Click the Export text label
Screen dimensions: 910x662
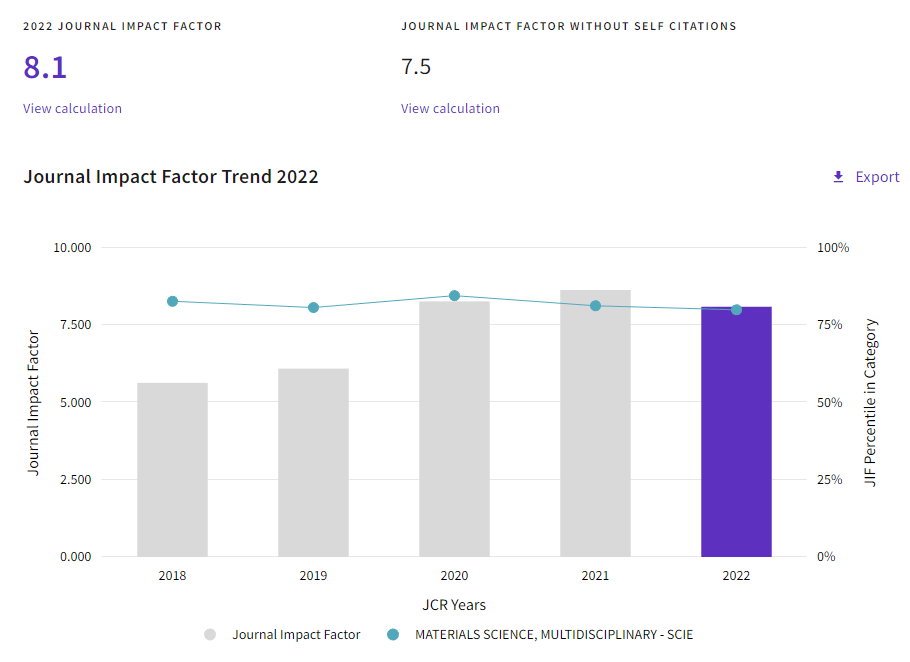coord(877,177)
